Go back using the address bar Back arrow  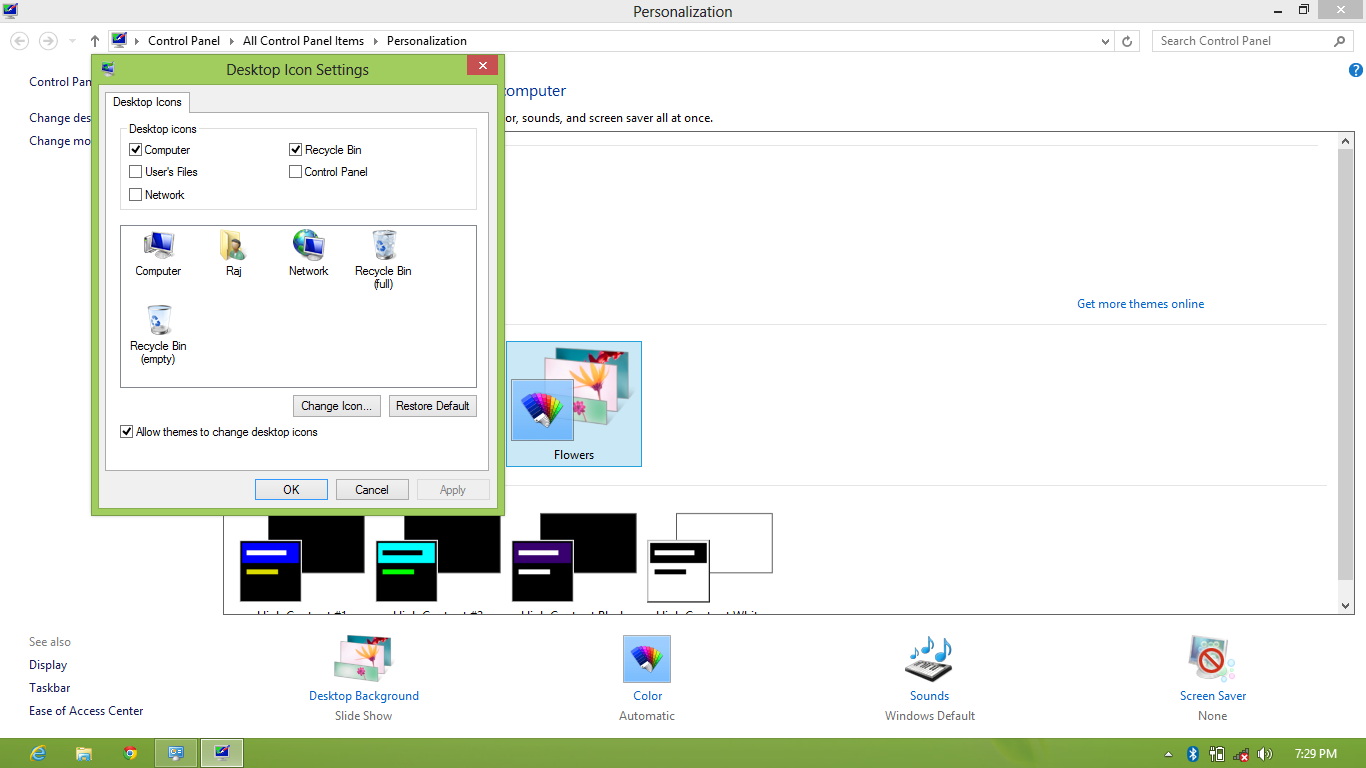(20, 41)
